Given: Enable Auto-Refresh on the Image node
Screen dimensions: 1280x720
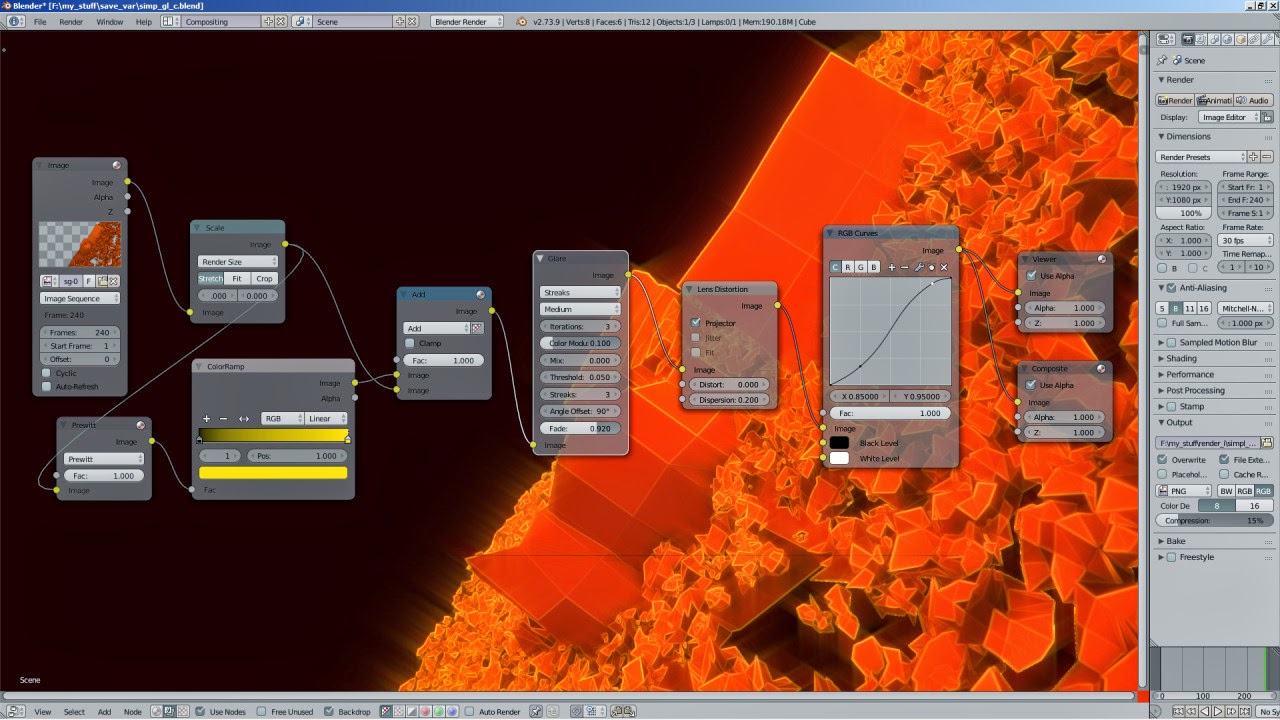Looking at the screenshot, I should (46, 386).
